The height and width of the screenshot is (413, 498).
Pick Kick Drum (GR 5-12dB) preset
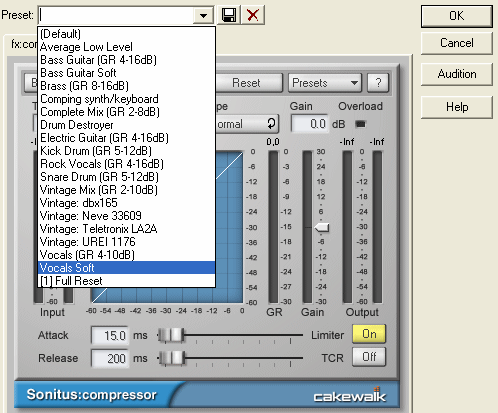[127, 151]
